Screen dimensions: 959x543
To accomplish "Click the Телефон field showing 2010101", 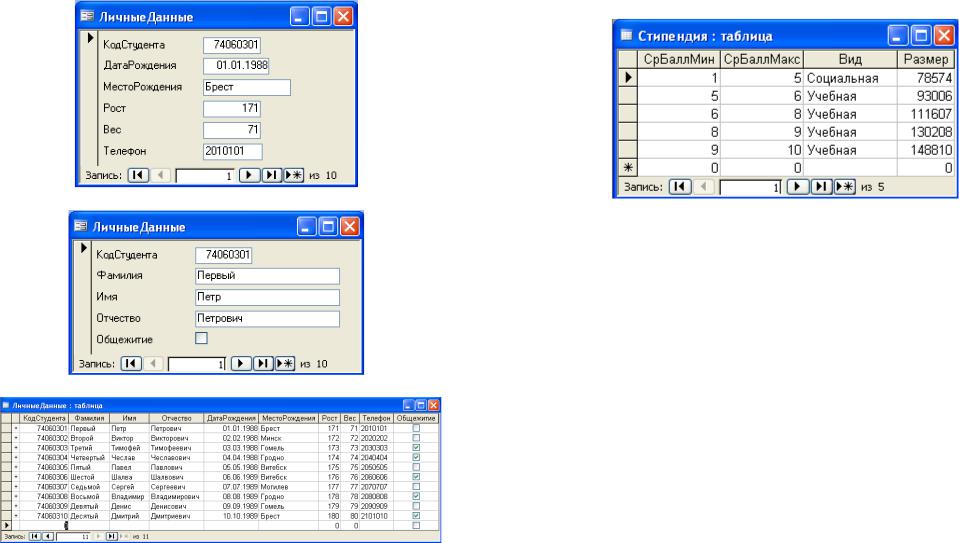I will pyautogui.click(x=231, y=151).
